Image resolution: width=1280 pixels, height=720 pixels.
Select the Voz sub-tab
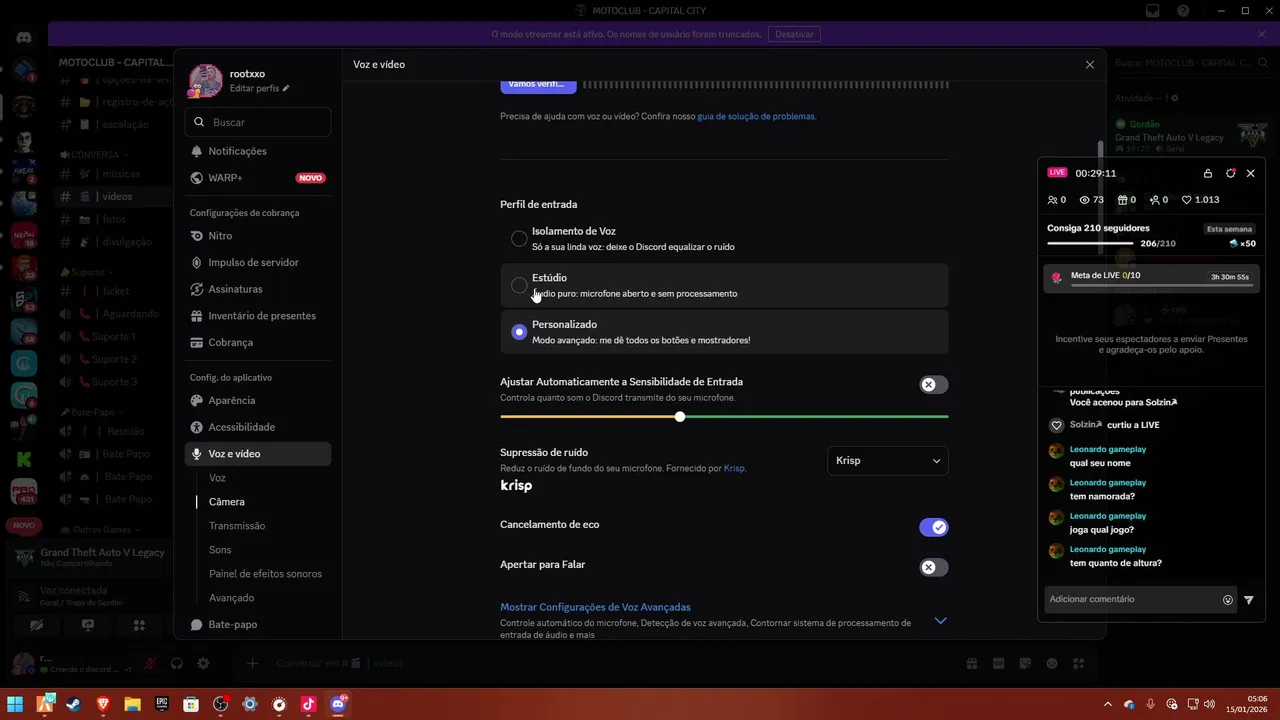(217, 478)
